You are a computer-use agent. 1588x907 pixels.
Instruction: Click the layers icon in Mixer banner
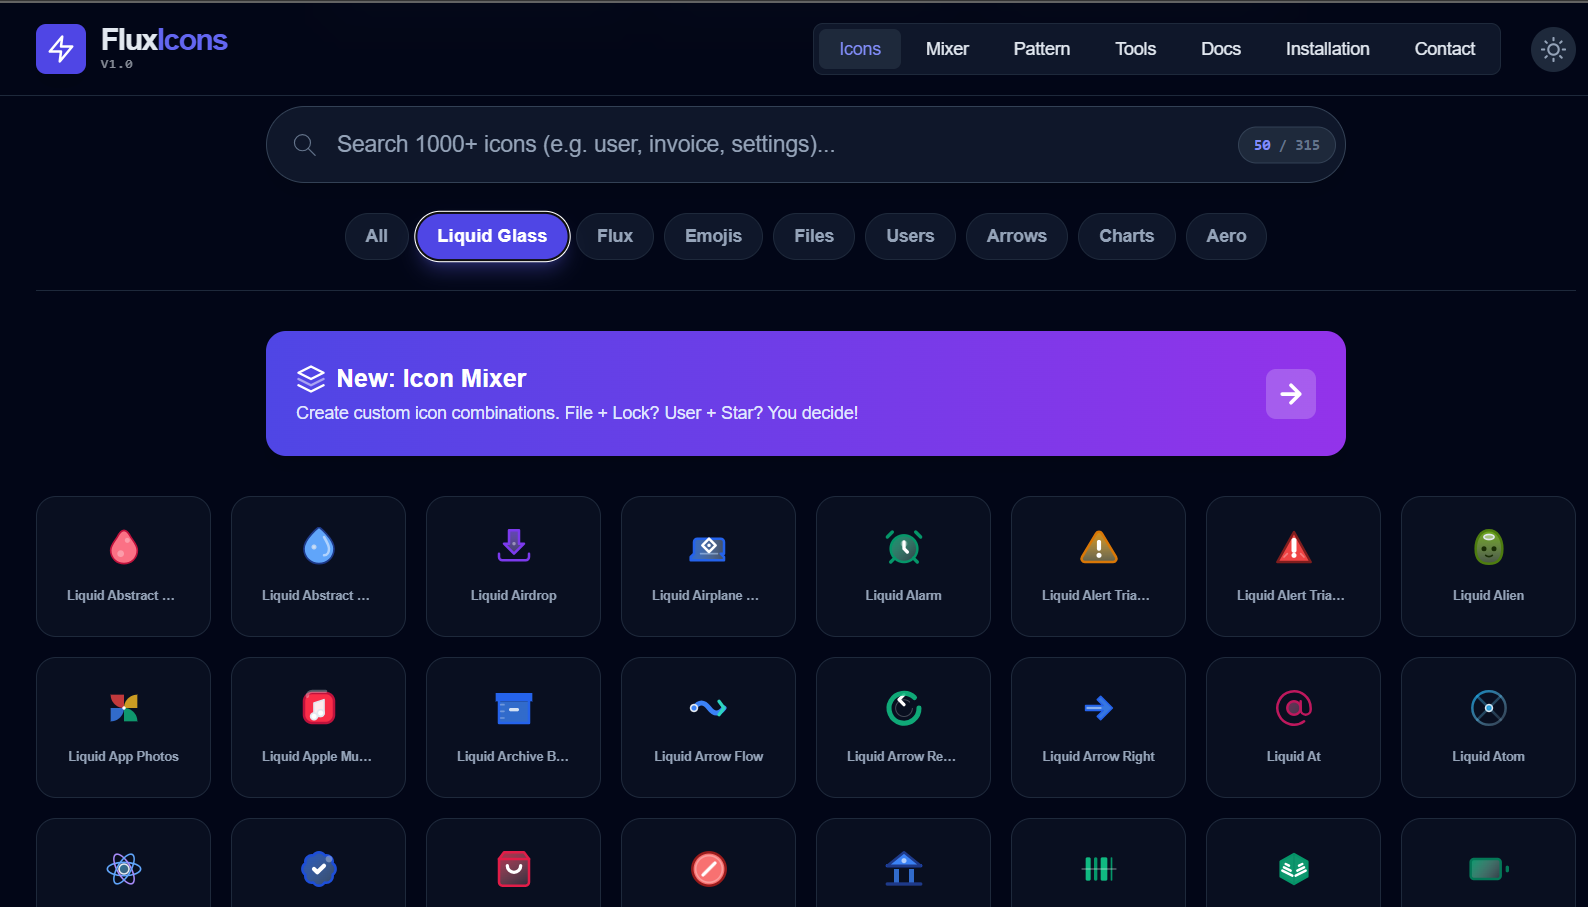point(311,379)
